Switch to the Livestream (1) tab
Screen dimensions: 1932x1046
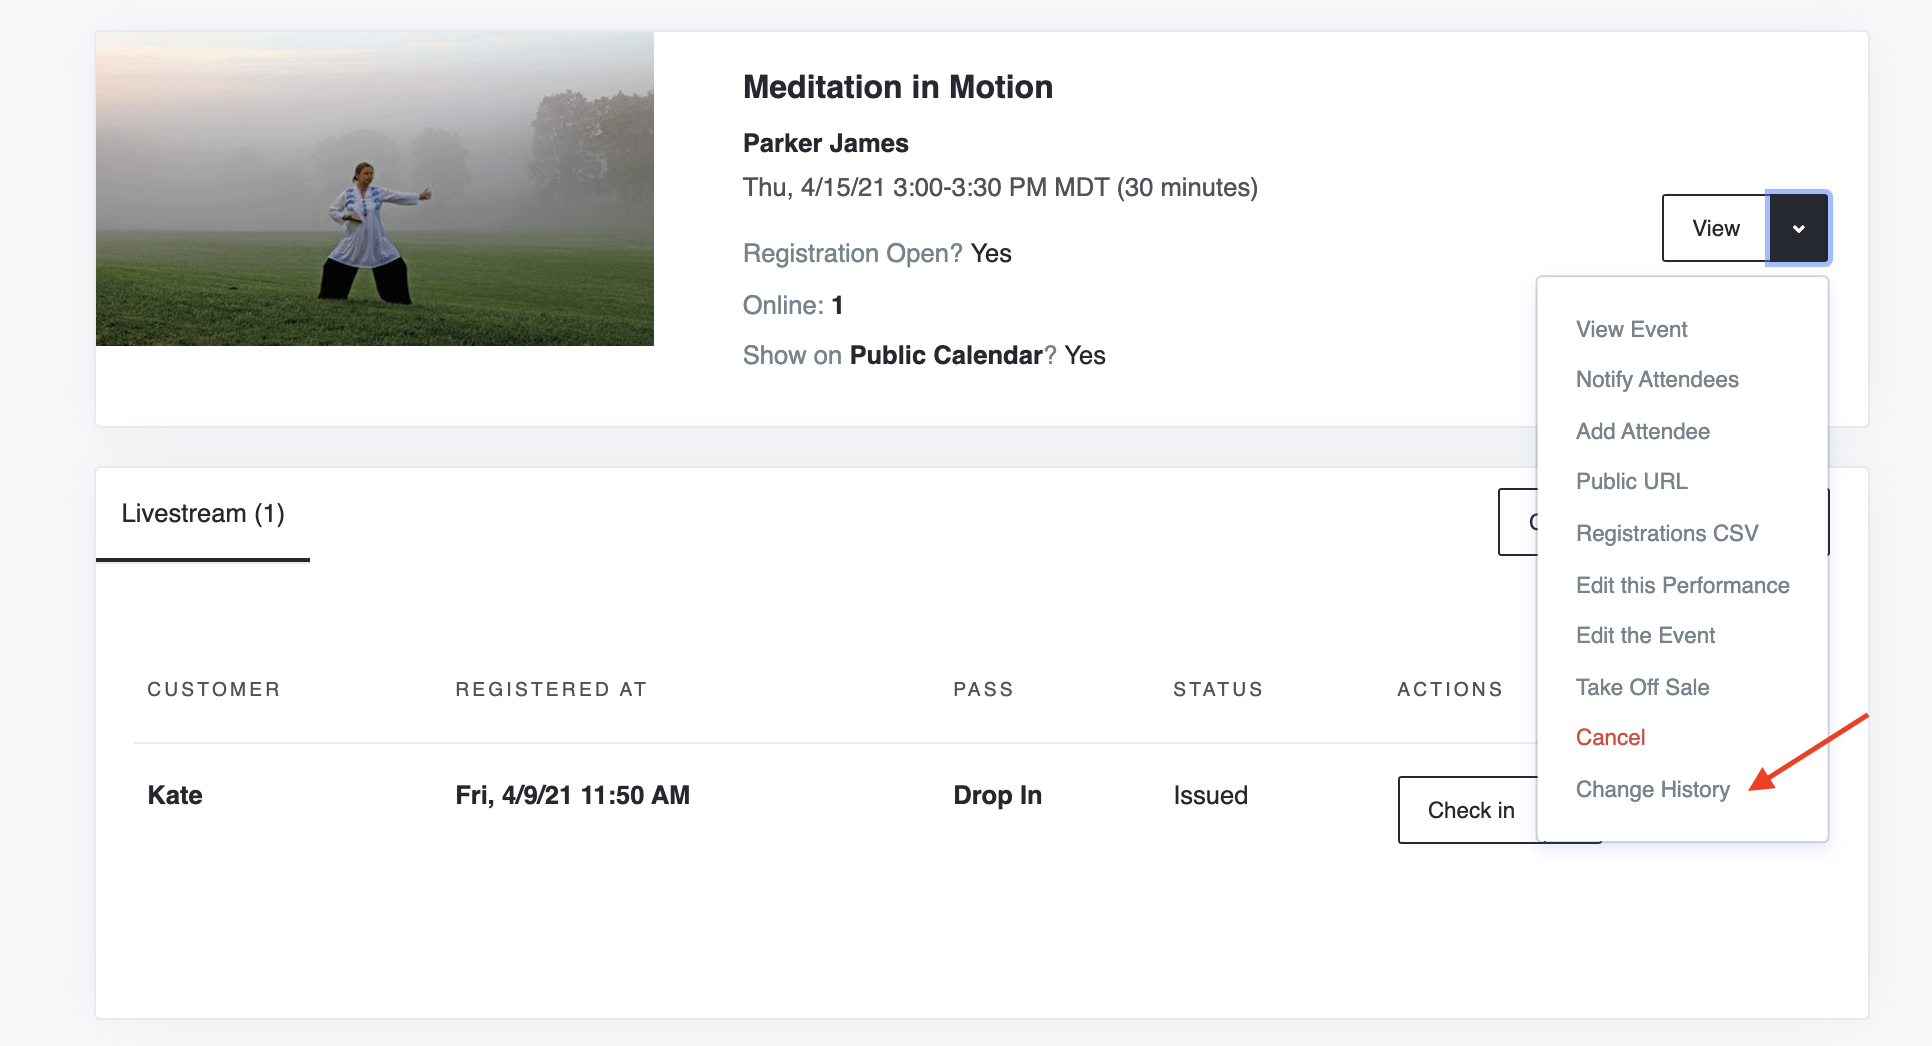[203, 514]
